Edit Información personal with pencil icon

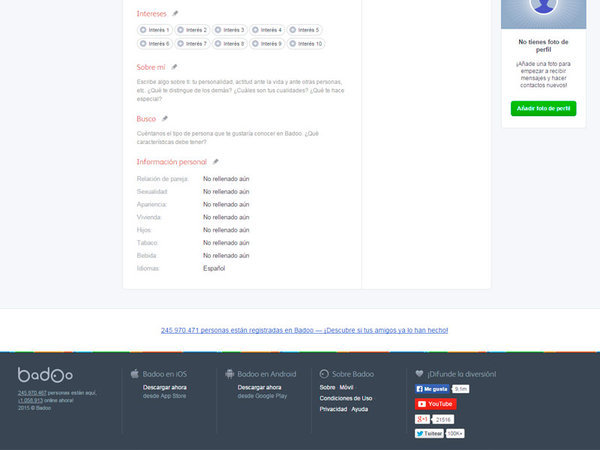(x=215, y=162)
